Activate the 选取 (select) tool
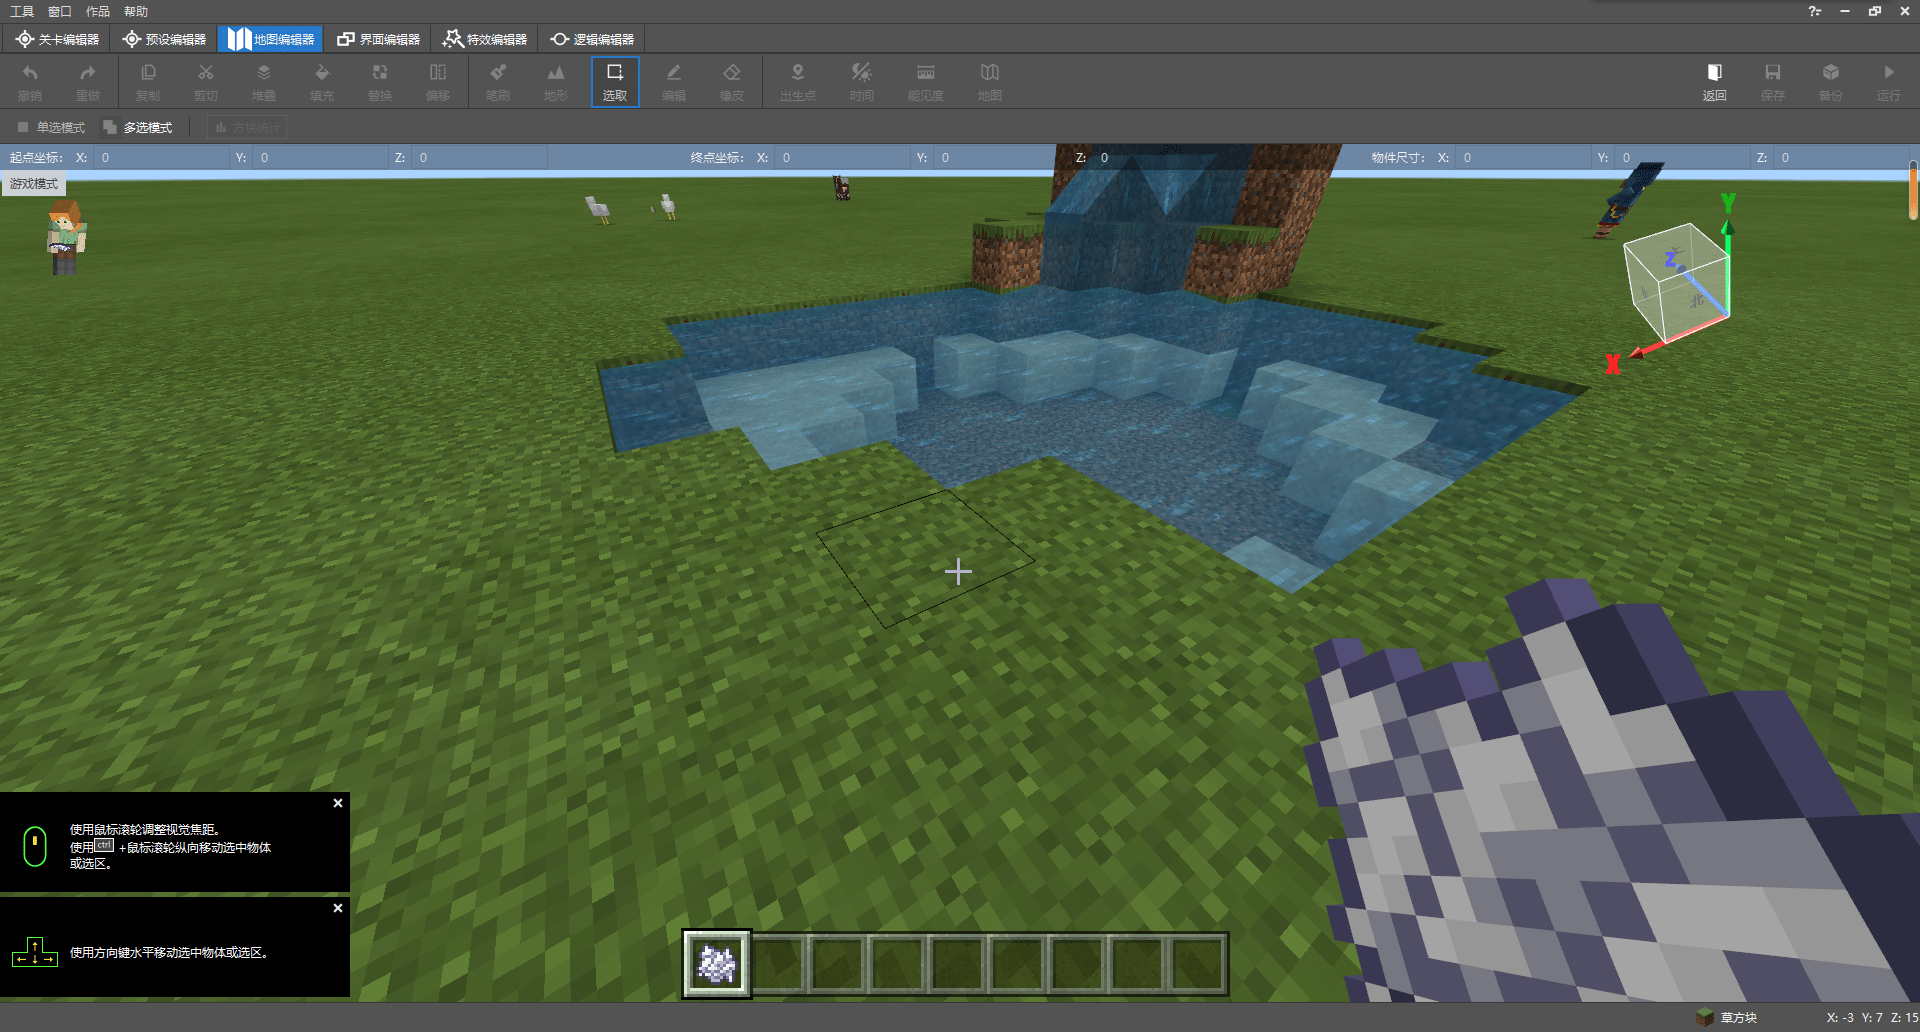The height and width of the screenshot is (1032, 1920). point(615,81)
